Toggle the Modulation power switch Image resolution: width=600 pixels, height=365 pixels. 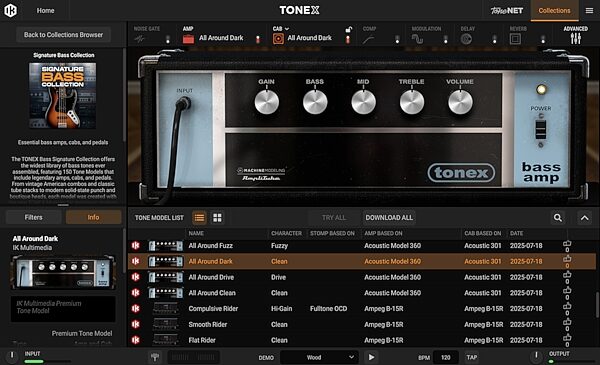click(445, 39)
